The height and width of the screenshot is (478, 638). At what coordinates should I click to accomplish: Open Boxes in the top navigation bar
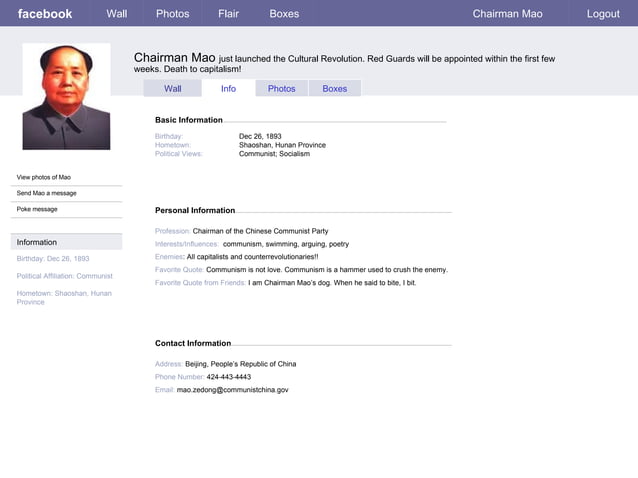[284, 14]
